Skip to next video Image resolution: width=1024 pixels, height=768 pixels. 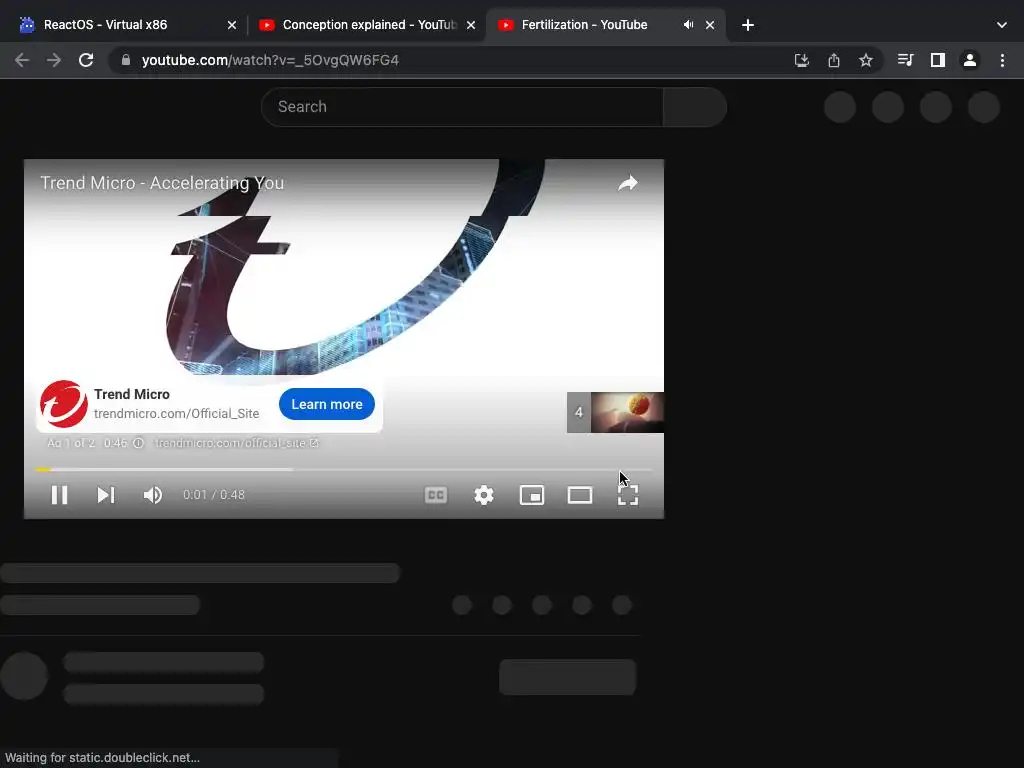(x=106, y=495)
